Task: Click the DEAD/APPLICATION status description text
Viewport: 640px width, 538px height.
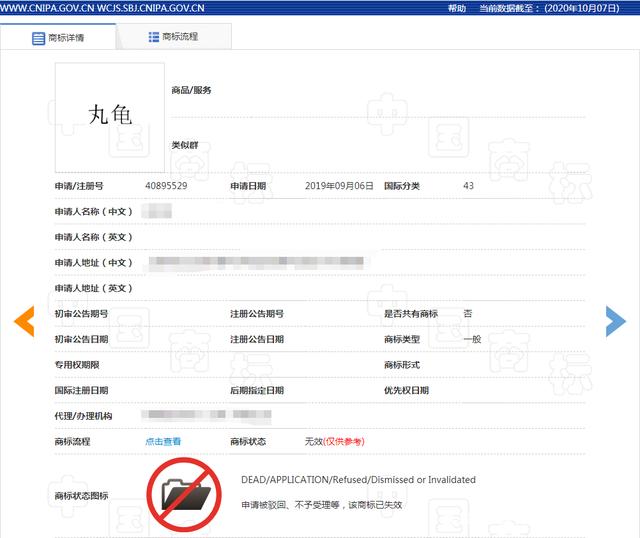Action: pos(358,480)
